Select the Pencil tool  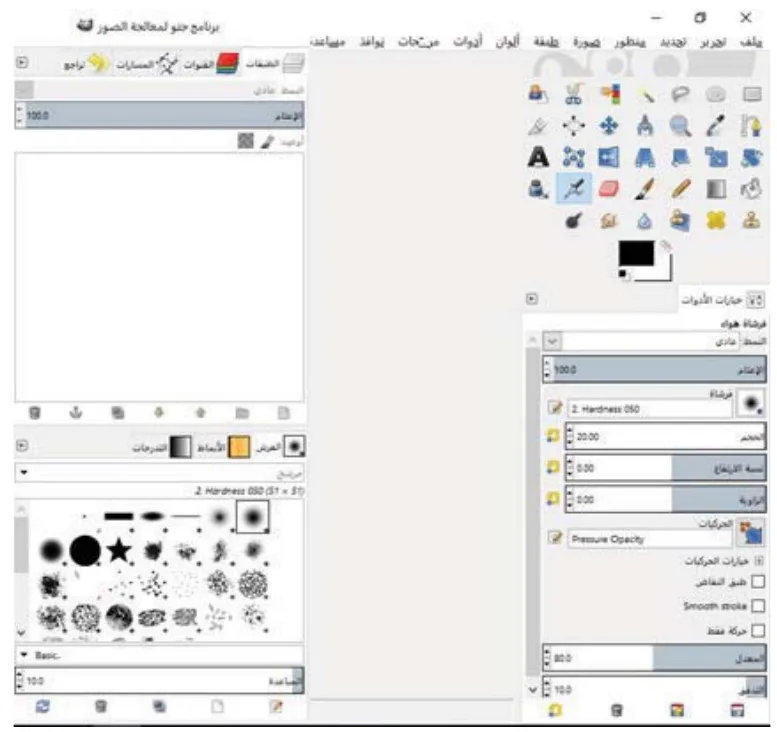tap(680, 189)
